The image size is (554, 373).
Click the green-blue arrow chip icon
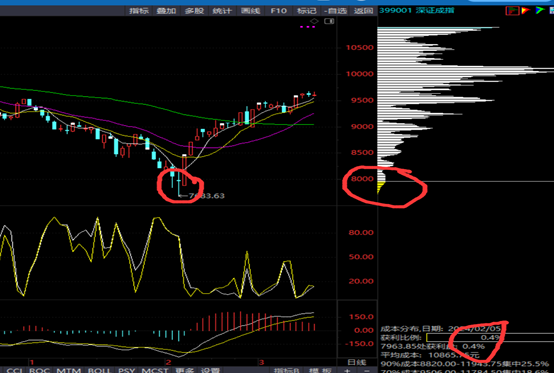click(x=540, y=11)
